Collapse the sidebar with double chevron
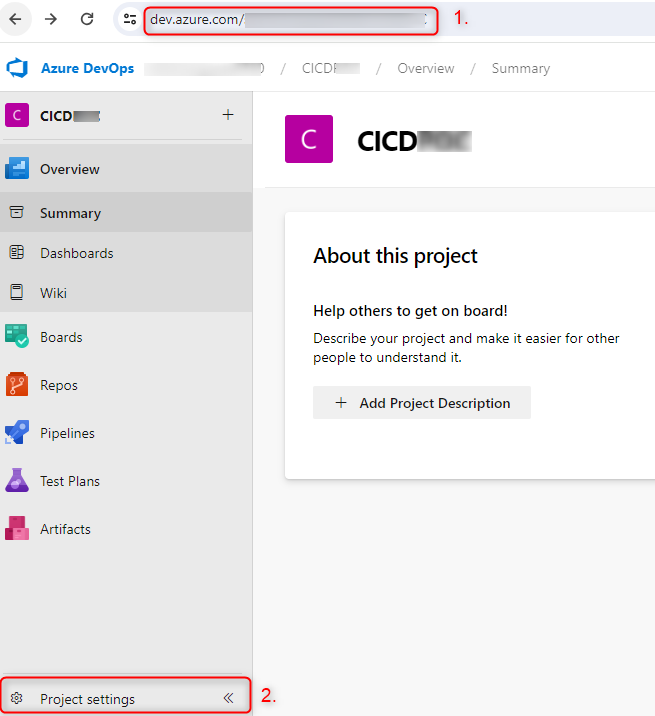The width and height of the screenshot is (655, 716). 228,698
